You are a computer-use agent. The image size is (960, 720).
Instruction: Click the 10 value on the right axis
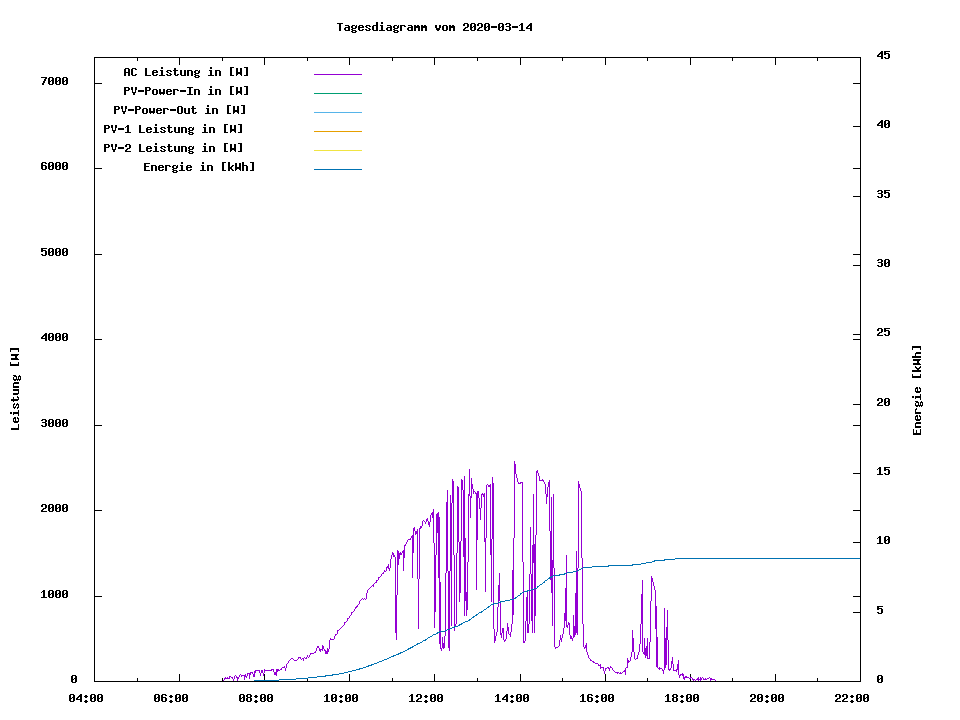pyautogui.click(x=883, y=541)
